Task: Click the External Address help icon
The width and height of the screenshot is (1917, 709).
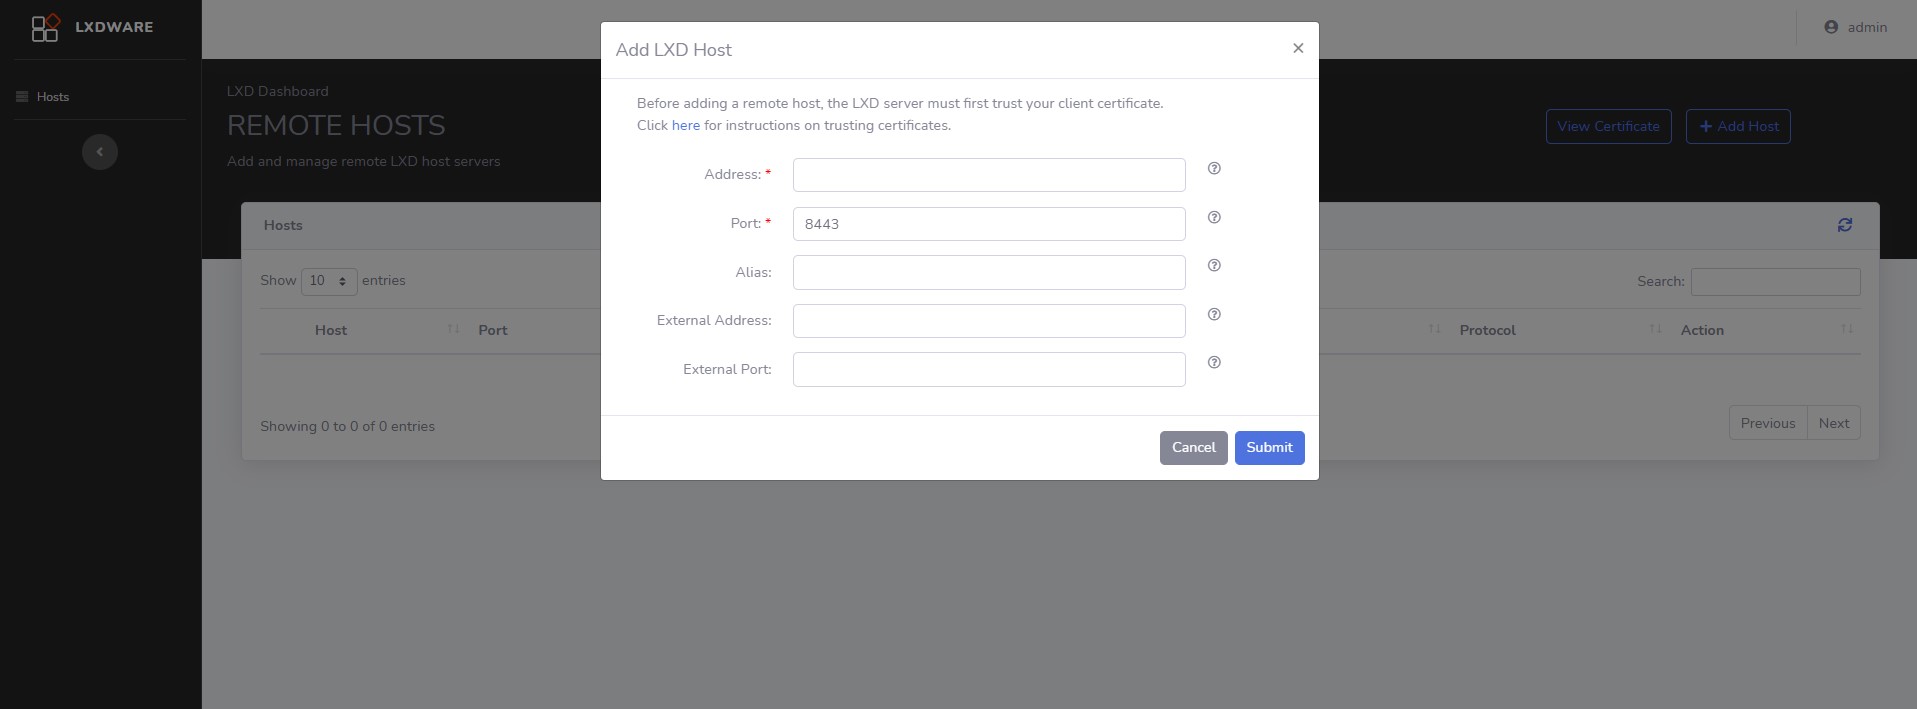Action: point(1214,314)
